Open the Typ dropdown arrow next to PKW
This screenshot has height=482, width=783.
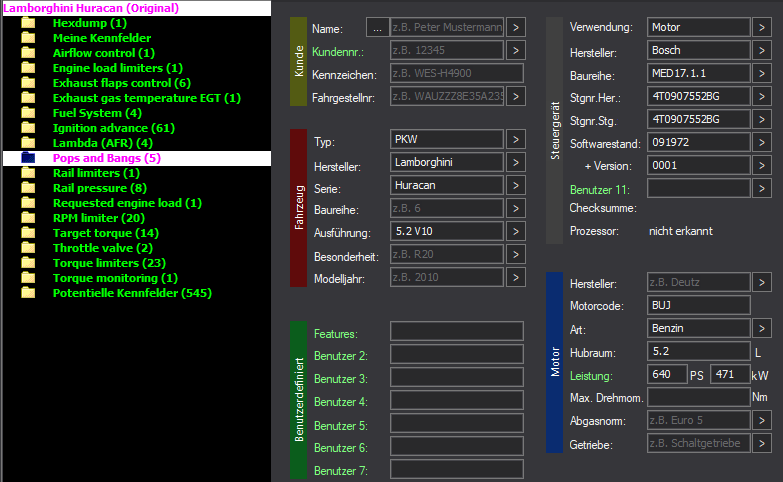coord(515,140)
